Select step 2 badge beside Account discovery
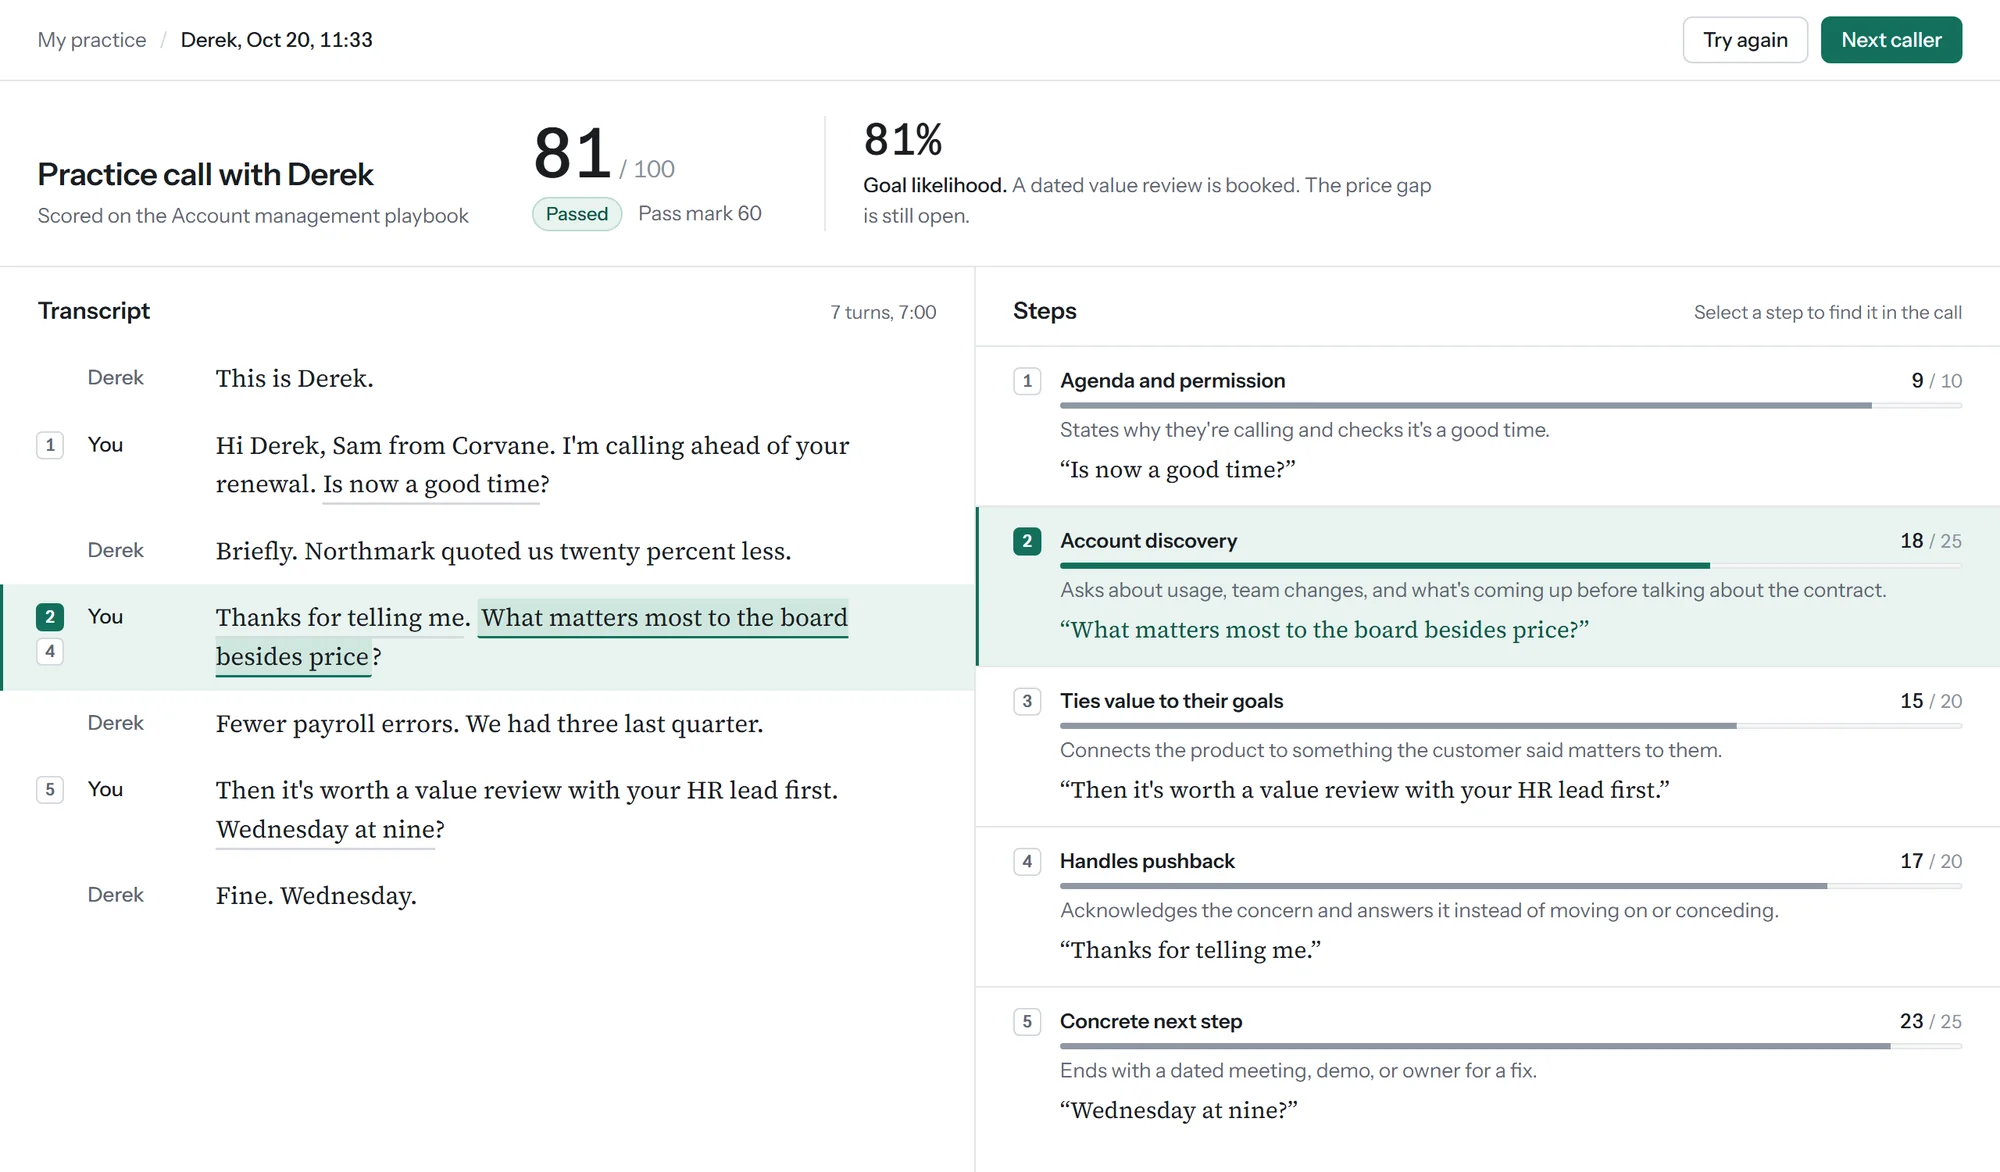The width and height of the screenshot is (2000, 1172). pyautogui.click(x=1027, y=541)
